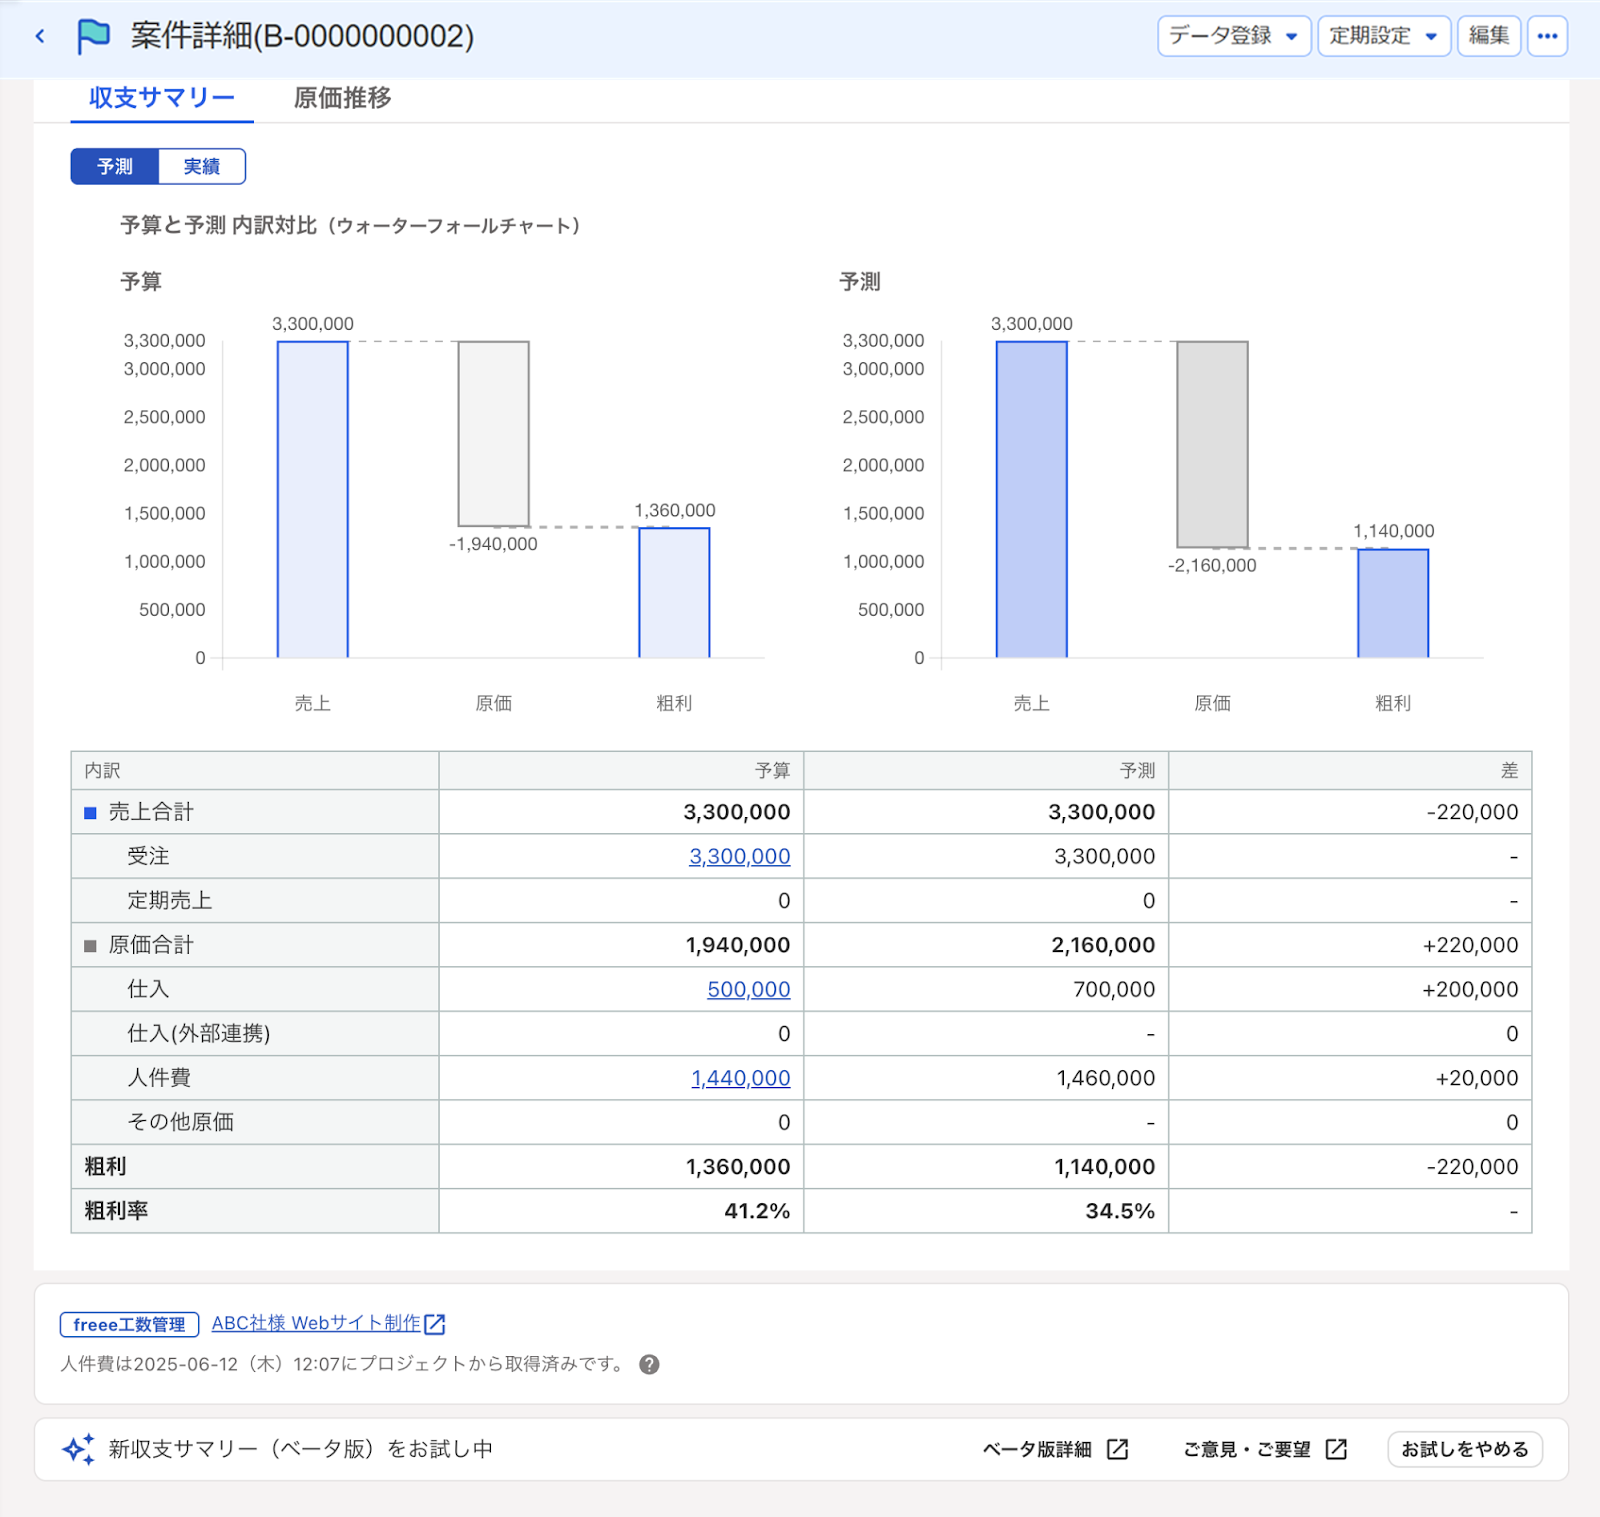Select the 予測 toggle segment
The height and width of the screenshot is (1517, 1600).
[115, 166]
